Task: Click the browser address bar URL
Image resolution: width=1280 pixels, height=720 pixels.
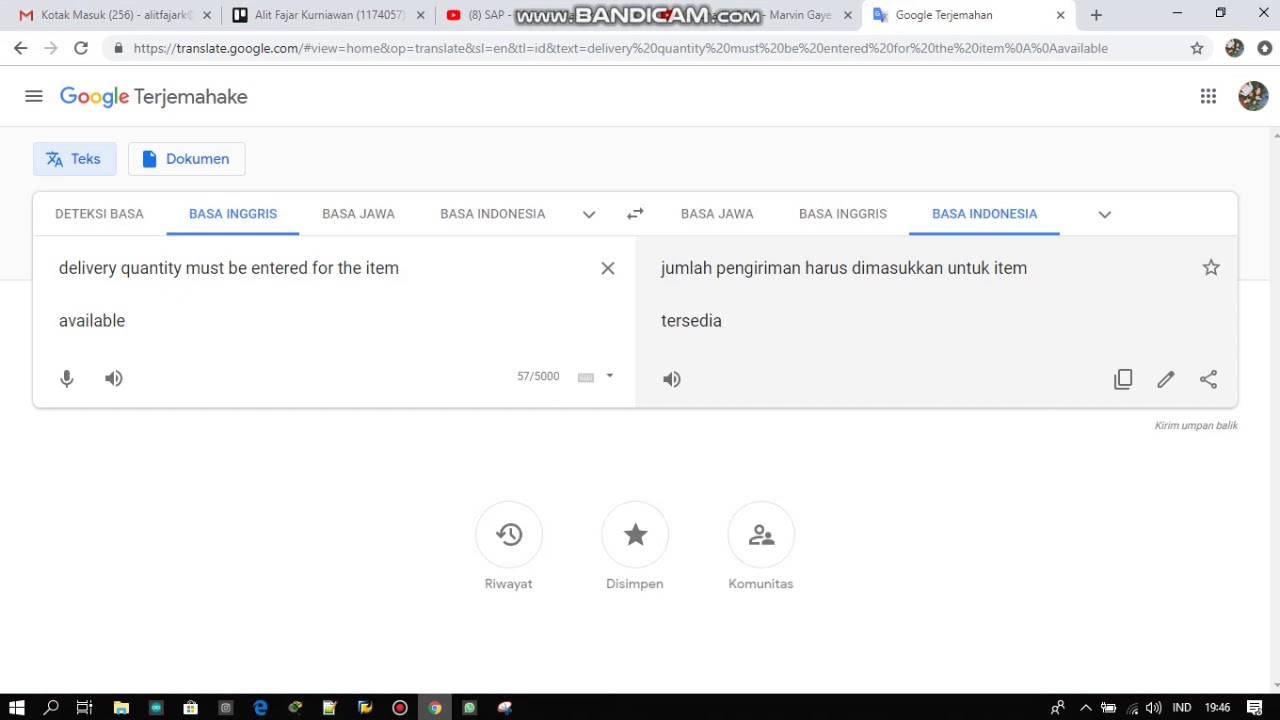Action: tap(620, 48)
